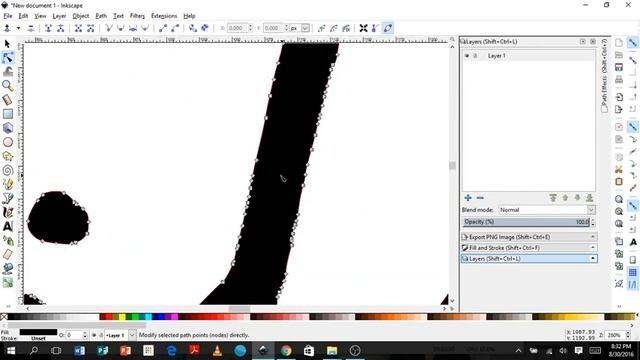Select the Star and polygon tool
Viewport: 640px width, 360px height.
tap(7, 156)
